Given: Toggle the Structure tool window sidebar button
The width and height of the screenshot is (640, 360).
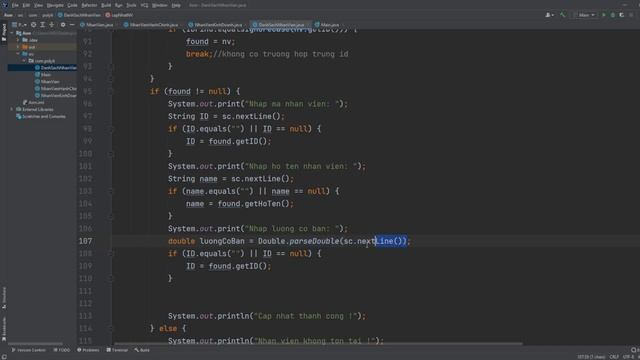Looking at the screenshot, I should point(4,297).
